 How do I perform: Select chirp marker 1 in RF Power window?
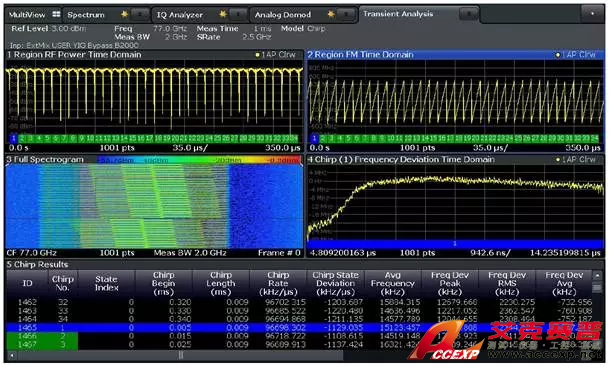[x=13, y=138]
